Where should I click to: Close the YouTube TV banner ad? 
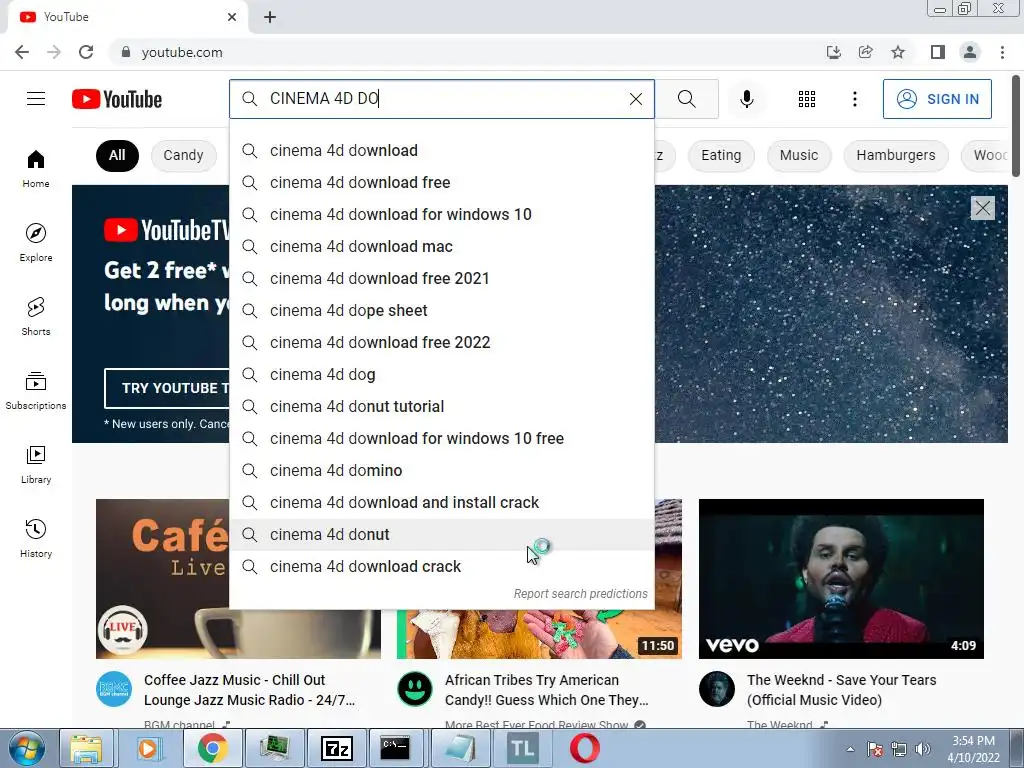tap(982, 208)
